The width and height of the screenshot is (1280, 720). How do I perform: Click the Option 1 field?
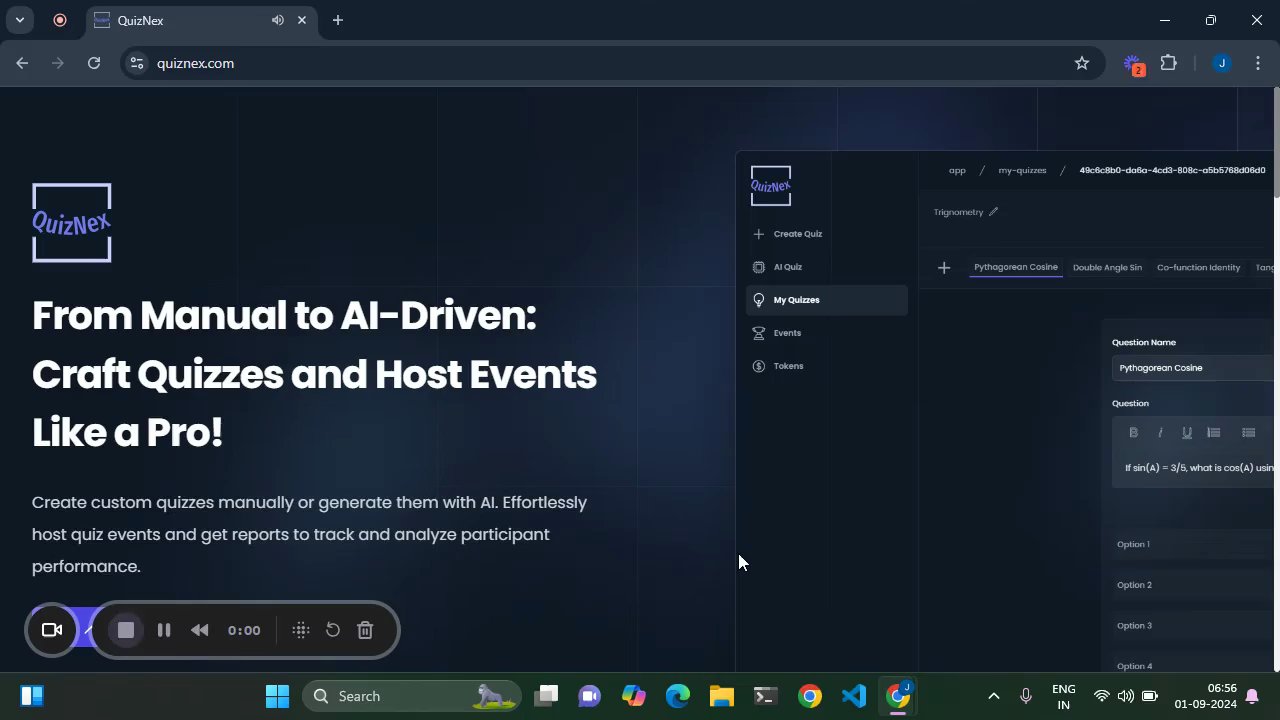(1194, 544)
